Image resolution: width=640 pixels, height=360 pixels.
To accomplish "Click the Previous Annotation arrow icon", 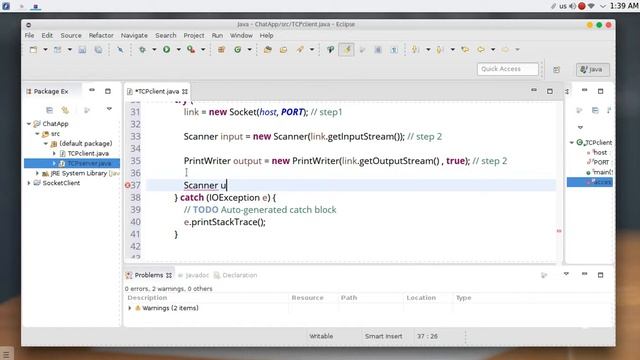I will 440,50.
